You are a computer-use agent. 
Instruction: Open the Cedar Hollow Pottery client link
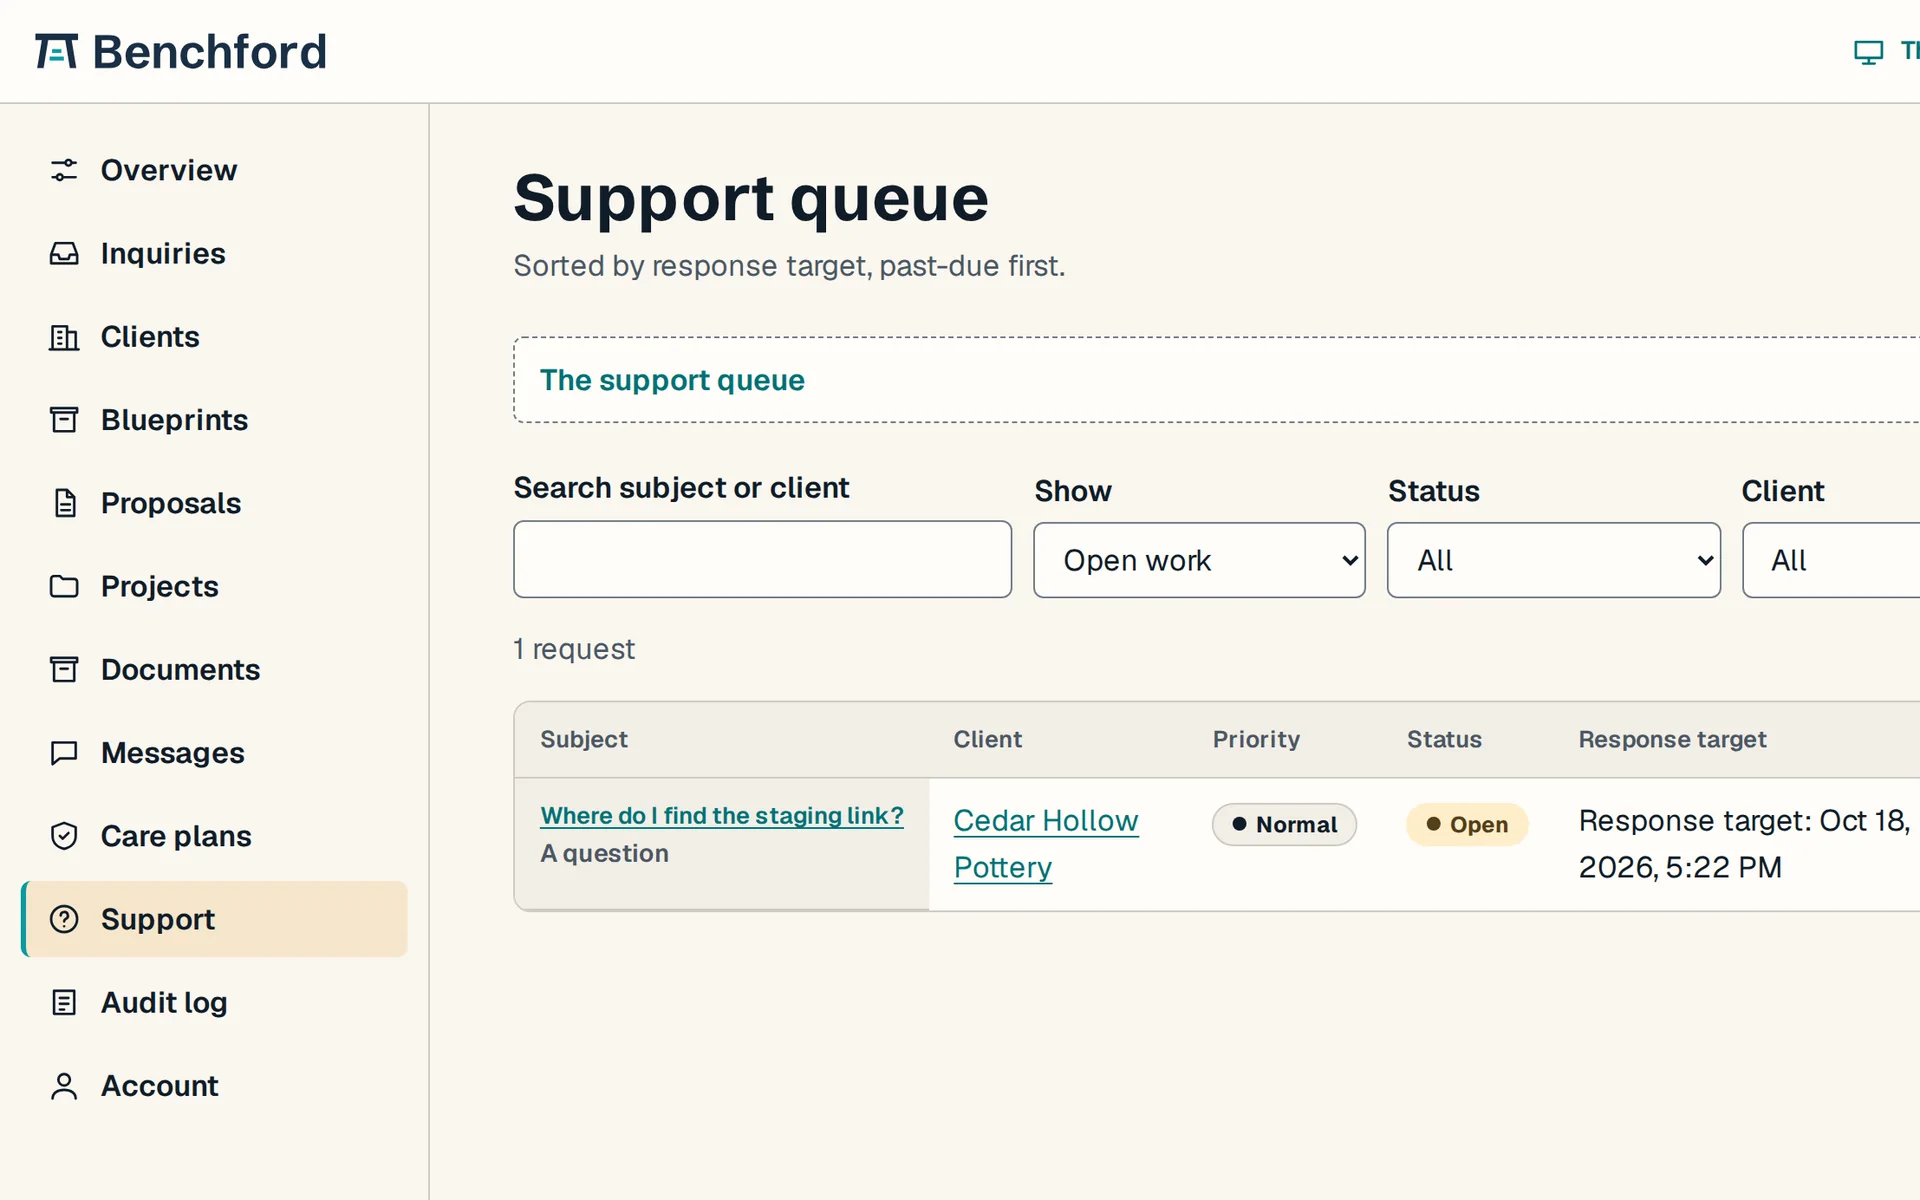(1046, 844)
